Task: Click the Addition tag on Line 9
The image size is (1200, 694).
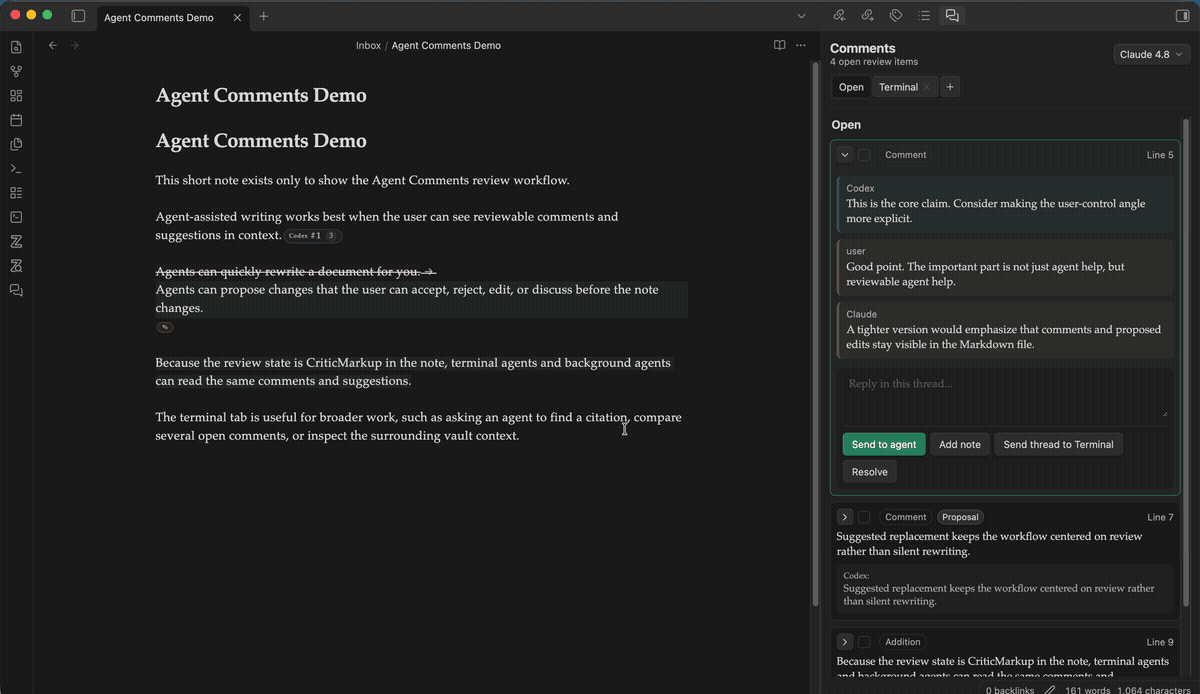Action: [903, 642]
